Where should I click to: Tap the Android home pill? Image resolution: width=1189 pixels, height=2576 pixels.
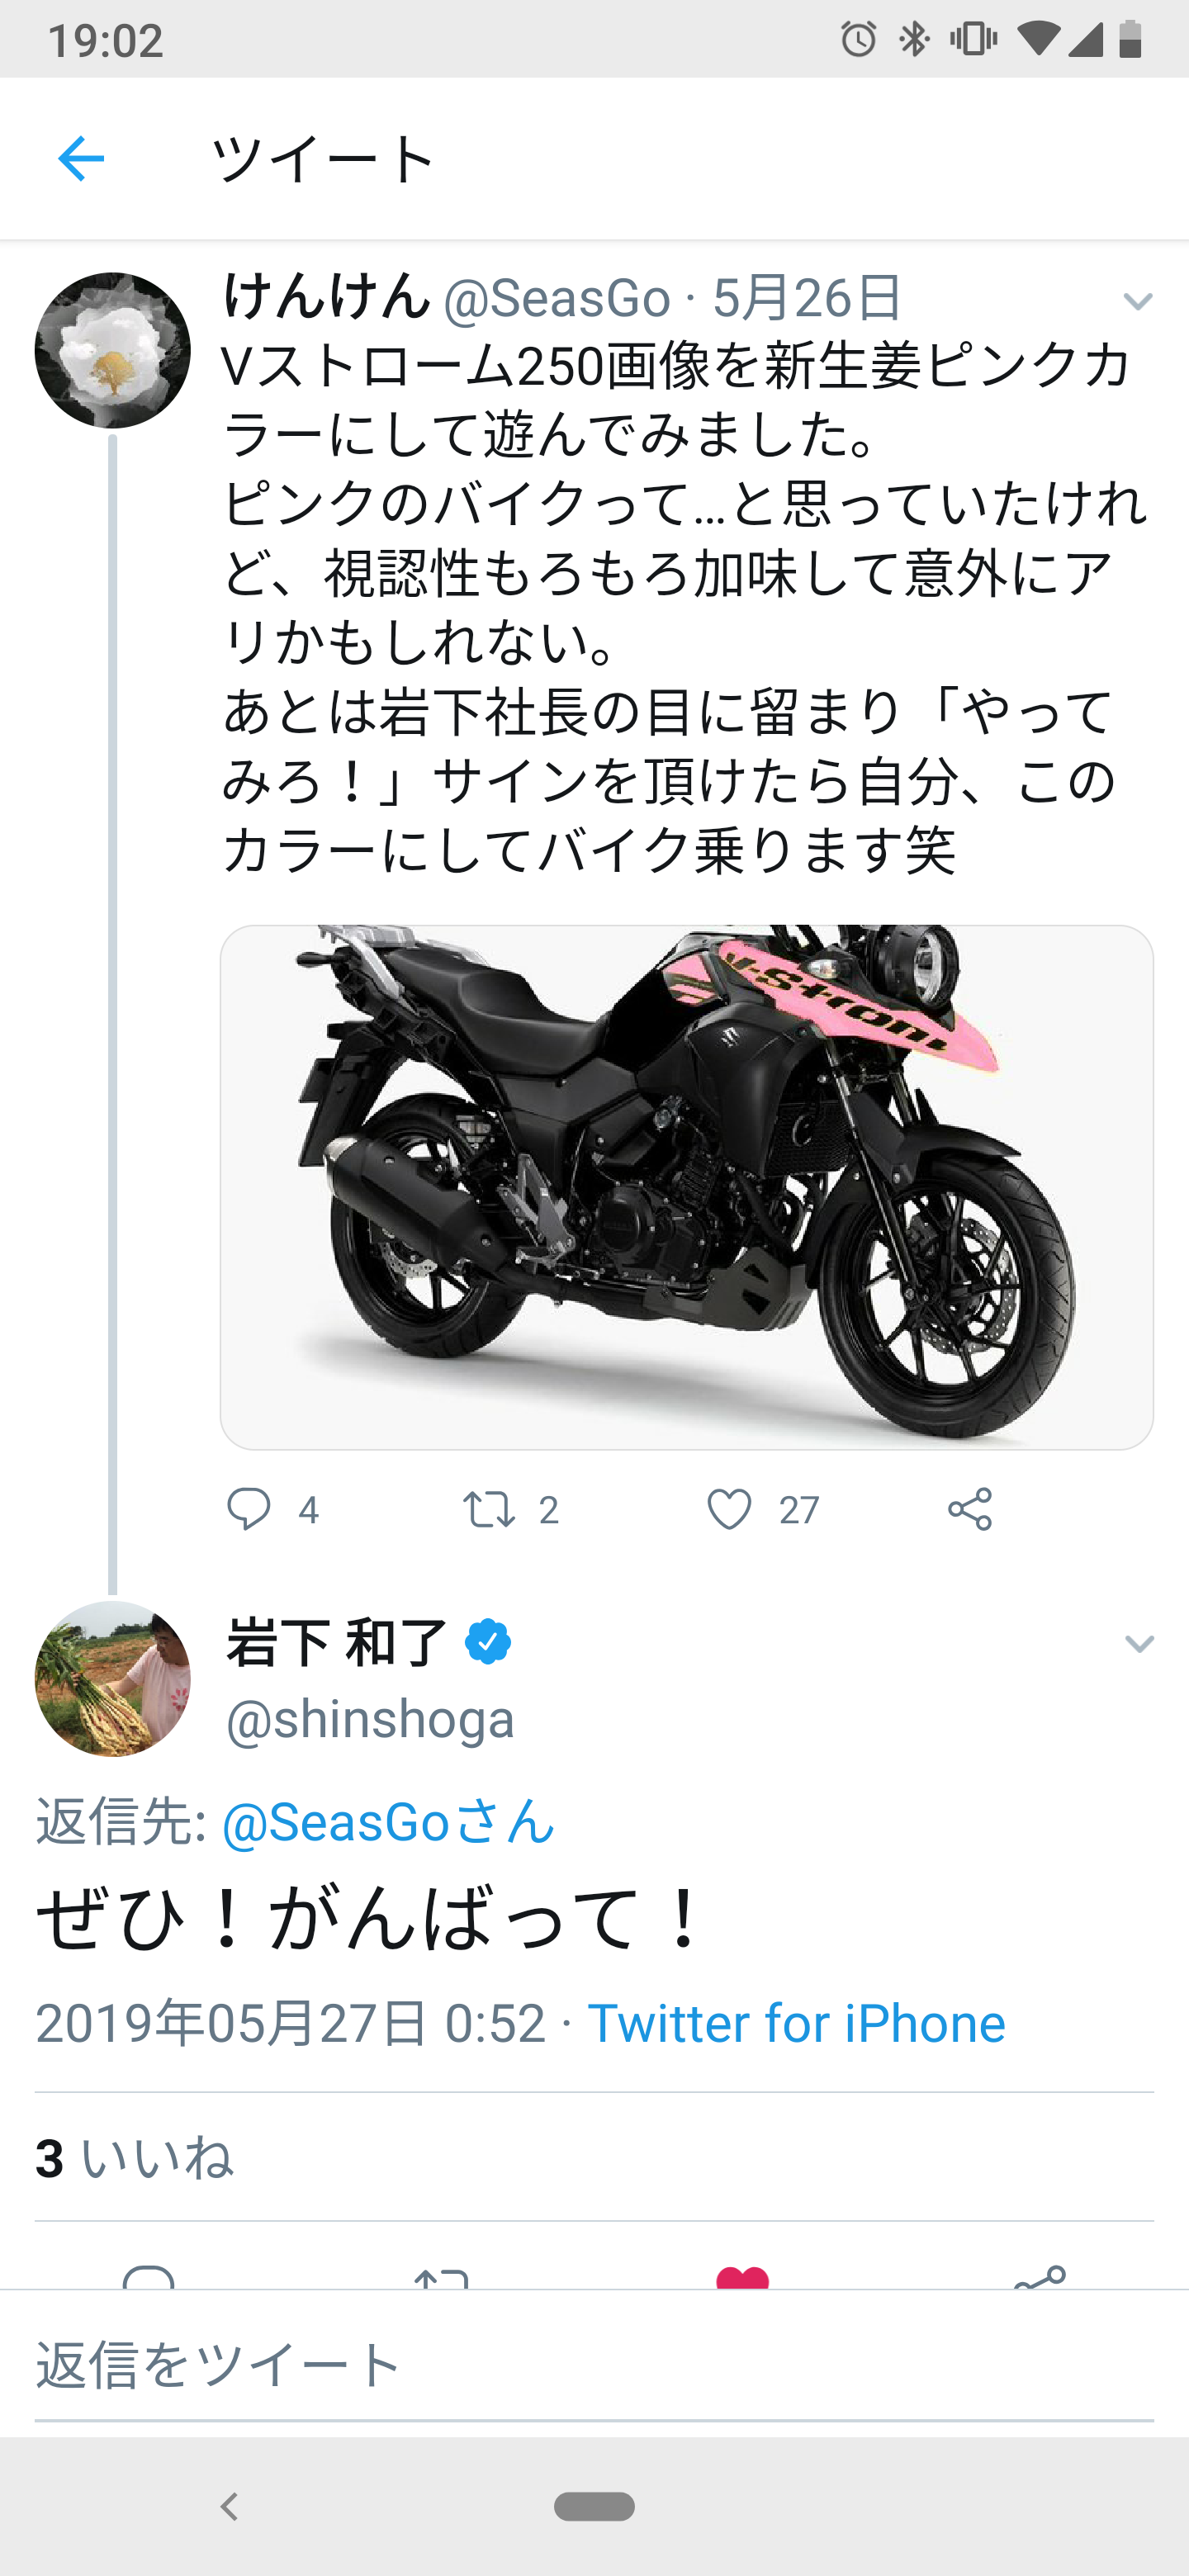594,2506
